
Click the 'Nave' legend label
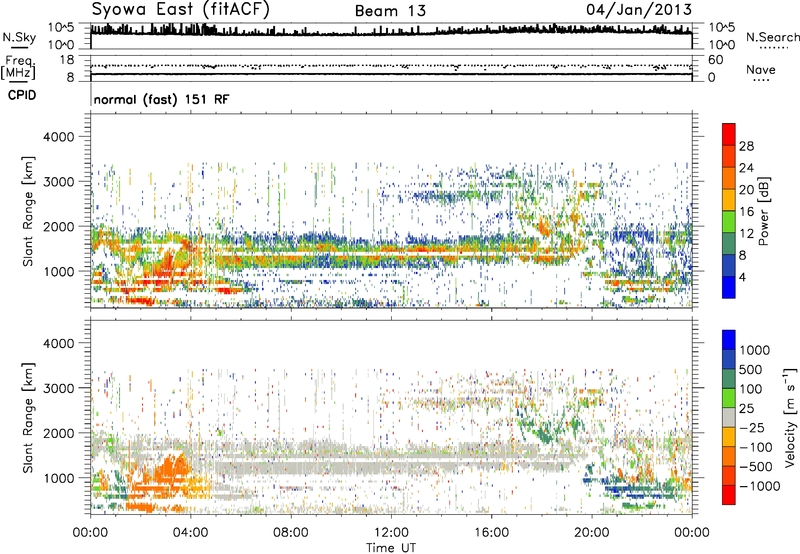761,70
